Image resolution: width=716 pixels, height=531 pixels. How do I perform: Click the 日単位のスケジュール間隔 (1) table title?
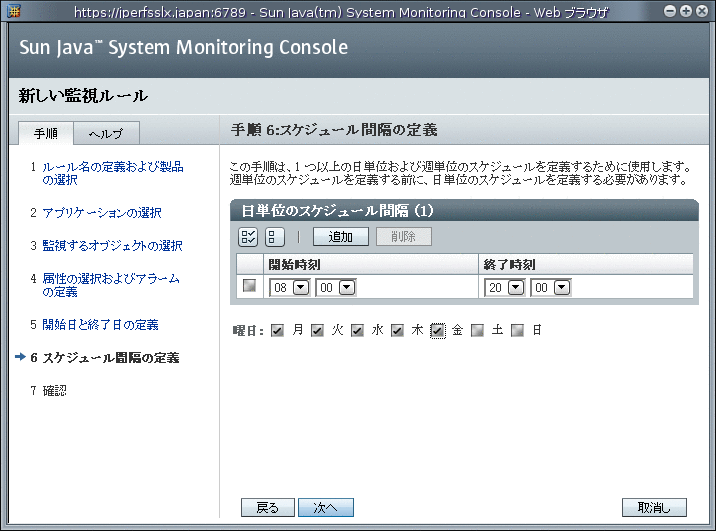pyautogui.click(x=337, y=211)
